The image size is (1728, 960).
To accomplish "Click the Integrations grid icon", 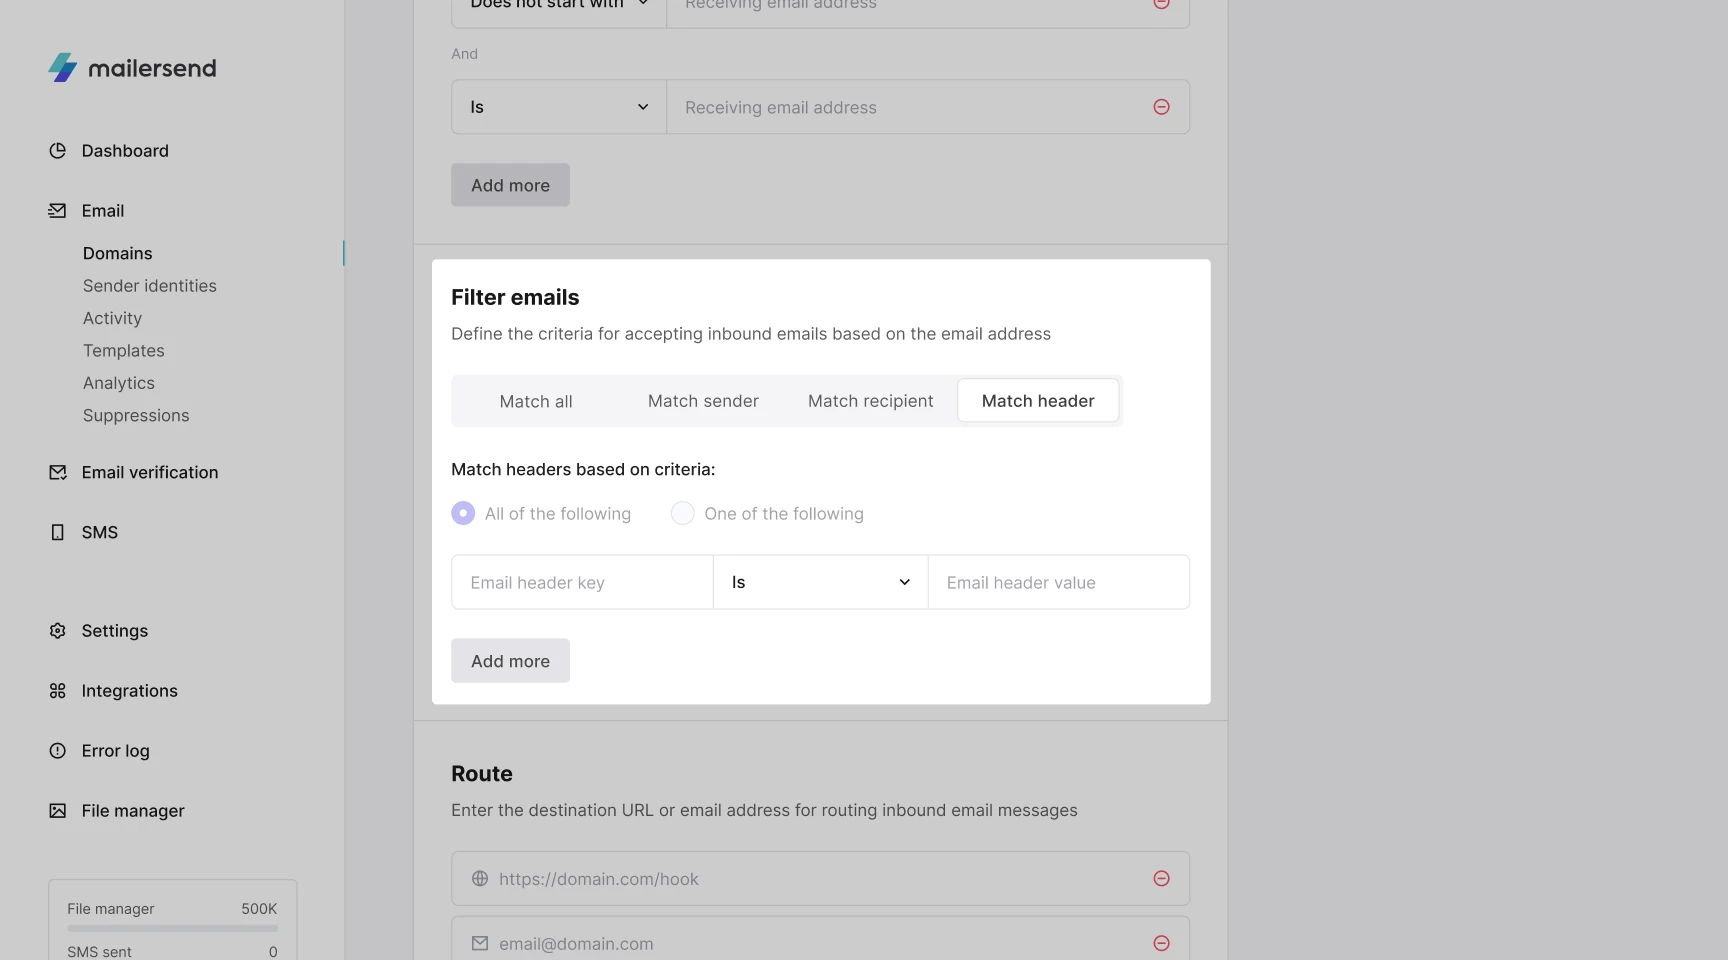I will coord(58,691).
